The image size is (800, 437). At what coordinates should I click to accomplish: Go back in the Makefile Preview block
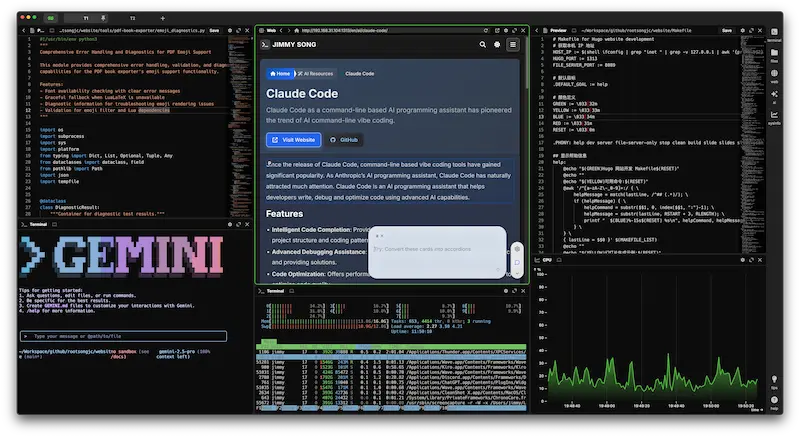point(536,31)
